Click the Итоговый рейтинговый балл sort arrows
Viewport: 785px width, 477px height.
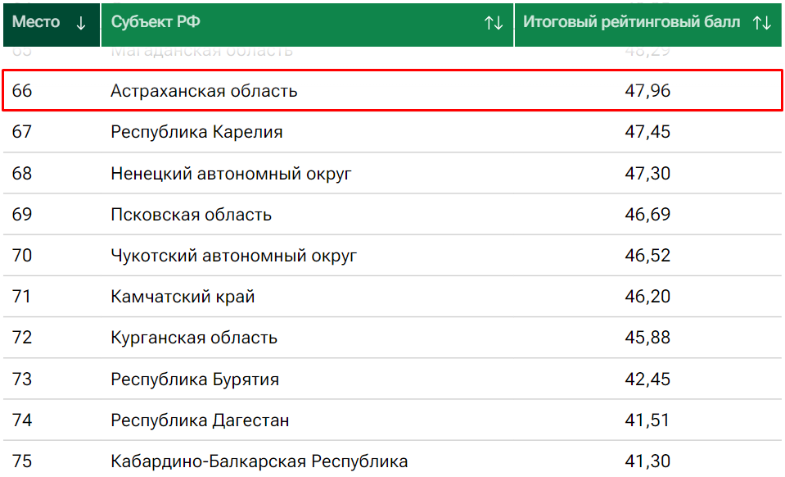pyautogui.click(x=761, y=23)
